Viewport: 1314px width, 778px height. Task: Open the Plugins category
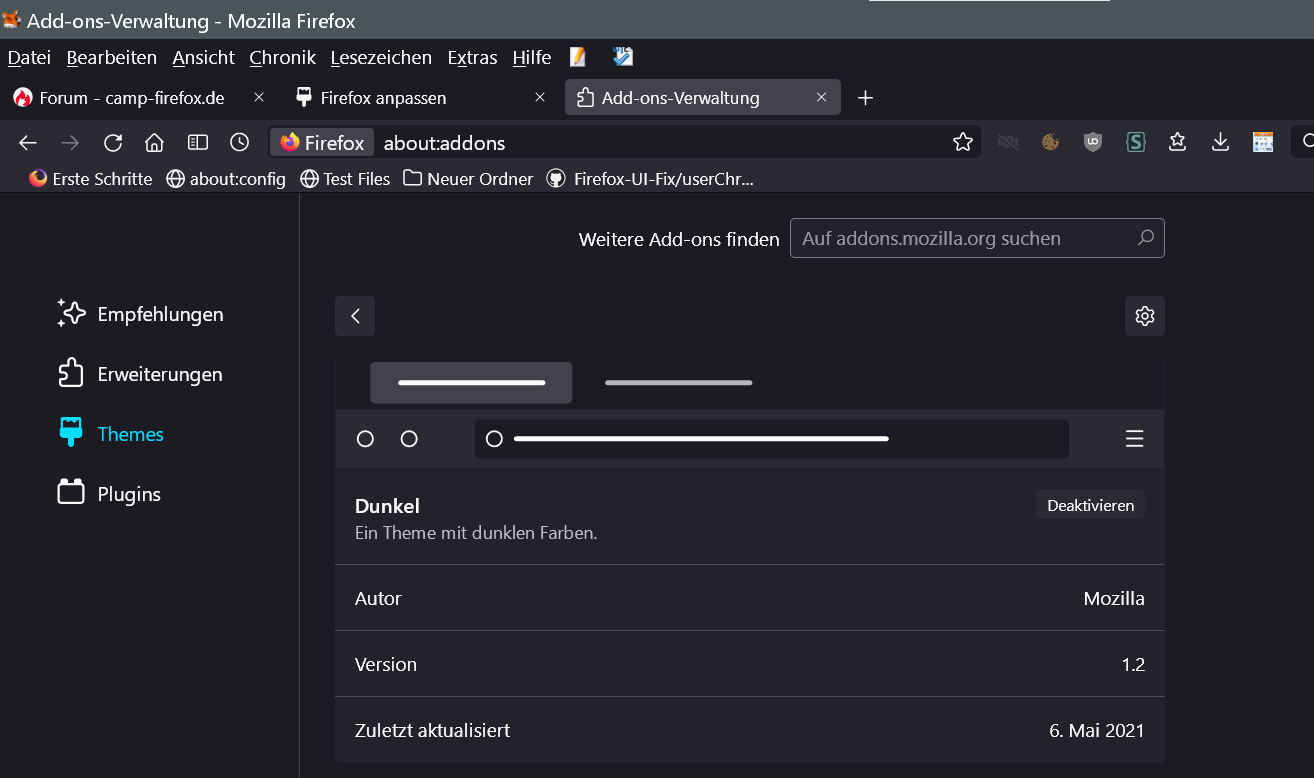tap(128, 494)
